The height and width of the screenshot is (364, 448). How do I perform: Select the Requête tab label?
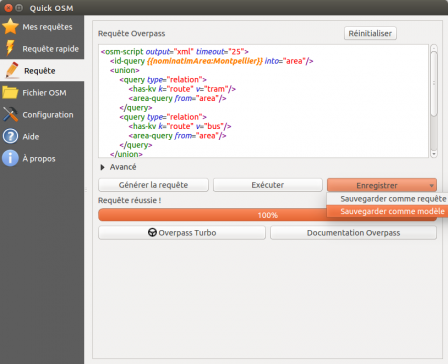click(40, 71)
